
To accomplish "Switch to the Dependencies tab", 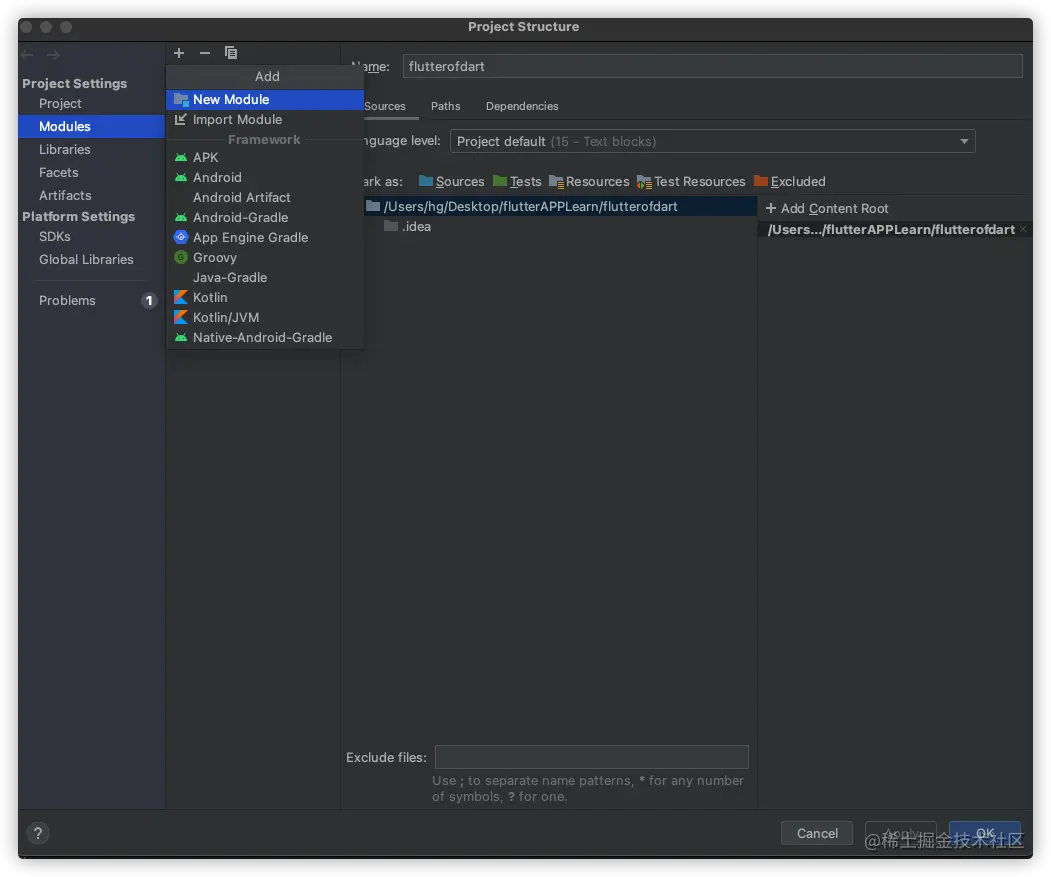I will [522, 106].
